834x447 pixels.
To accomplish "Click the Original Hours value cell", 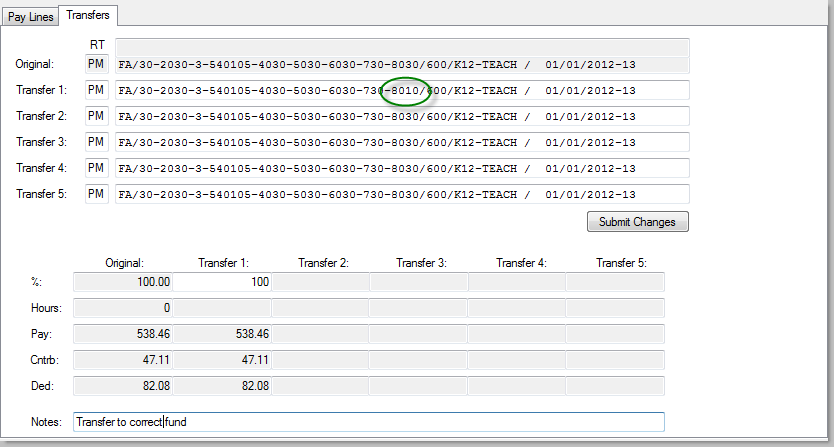I will (x=124, y=309).
